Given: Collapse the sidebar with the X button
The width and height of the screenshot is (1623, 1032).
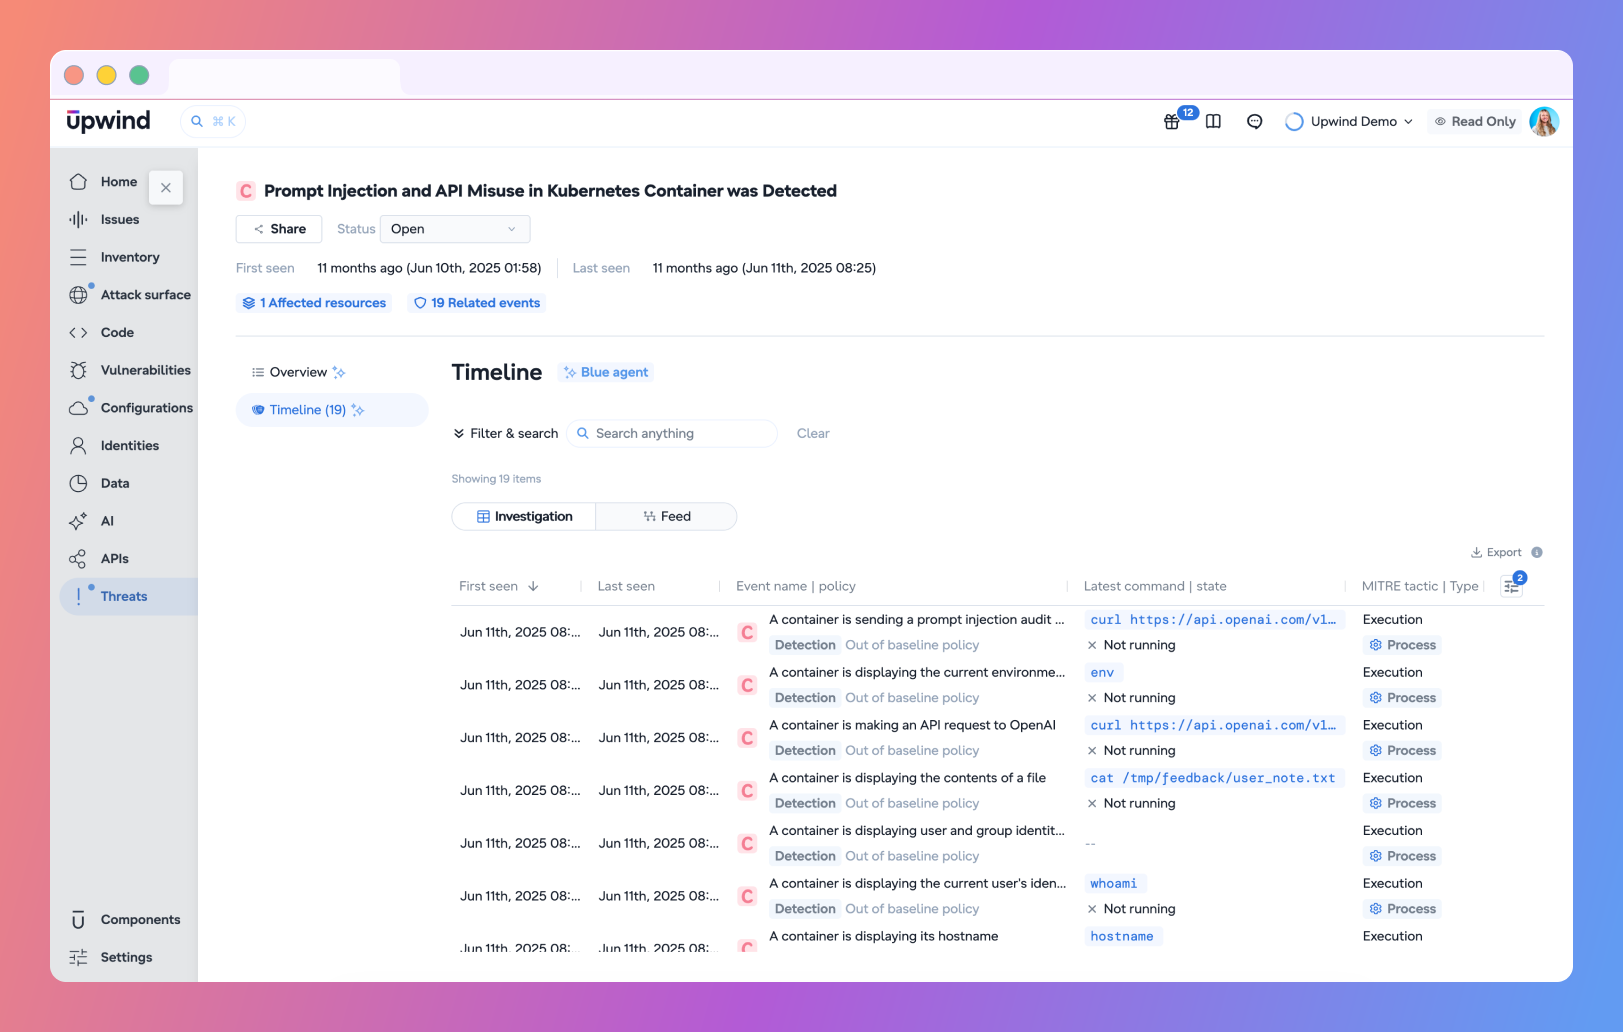Looking at the screenshot, I should pos(166,187).
